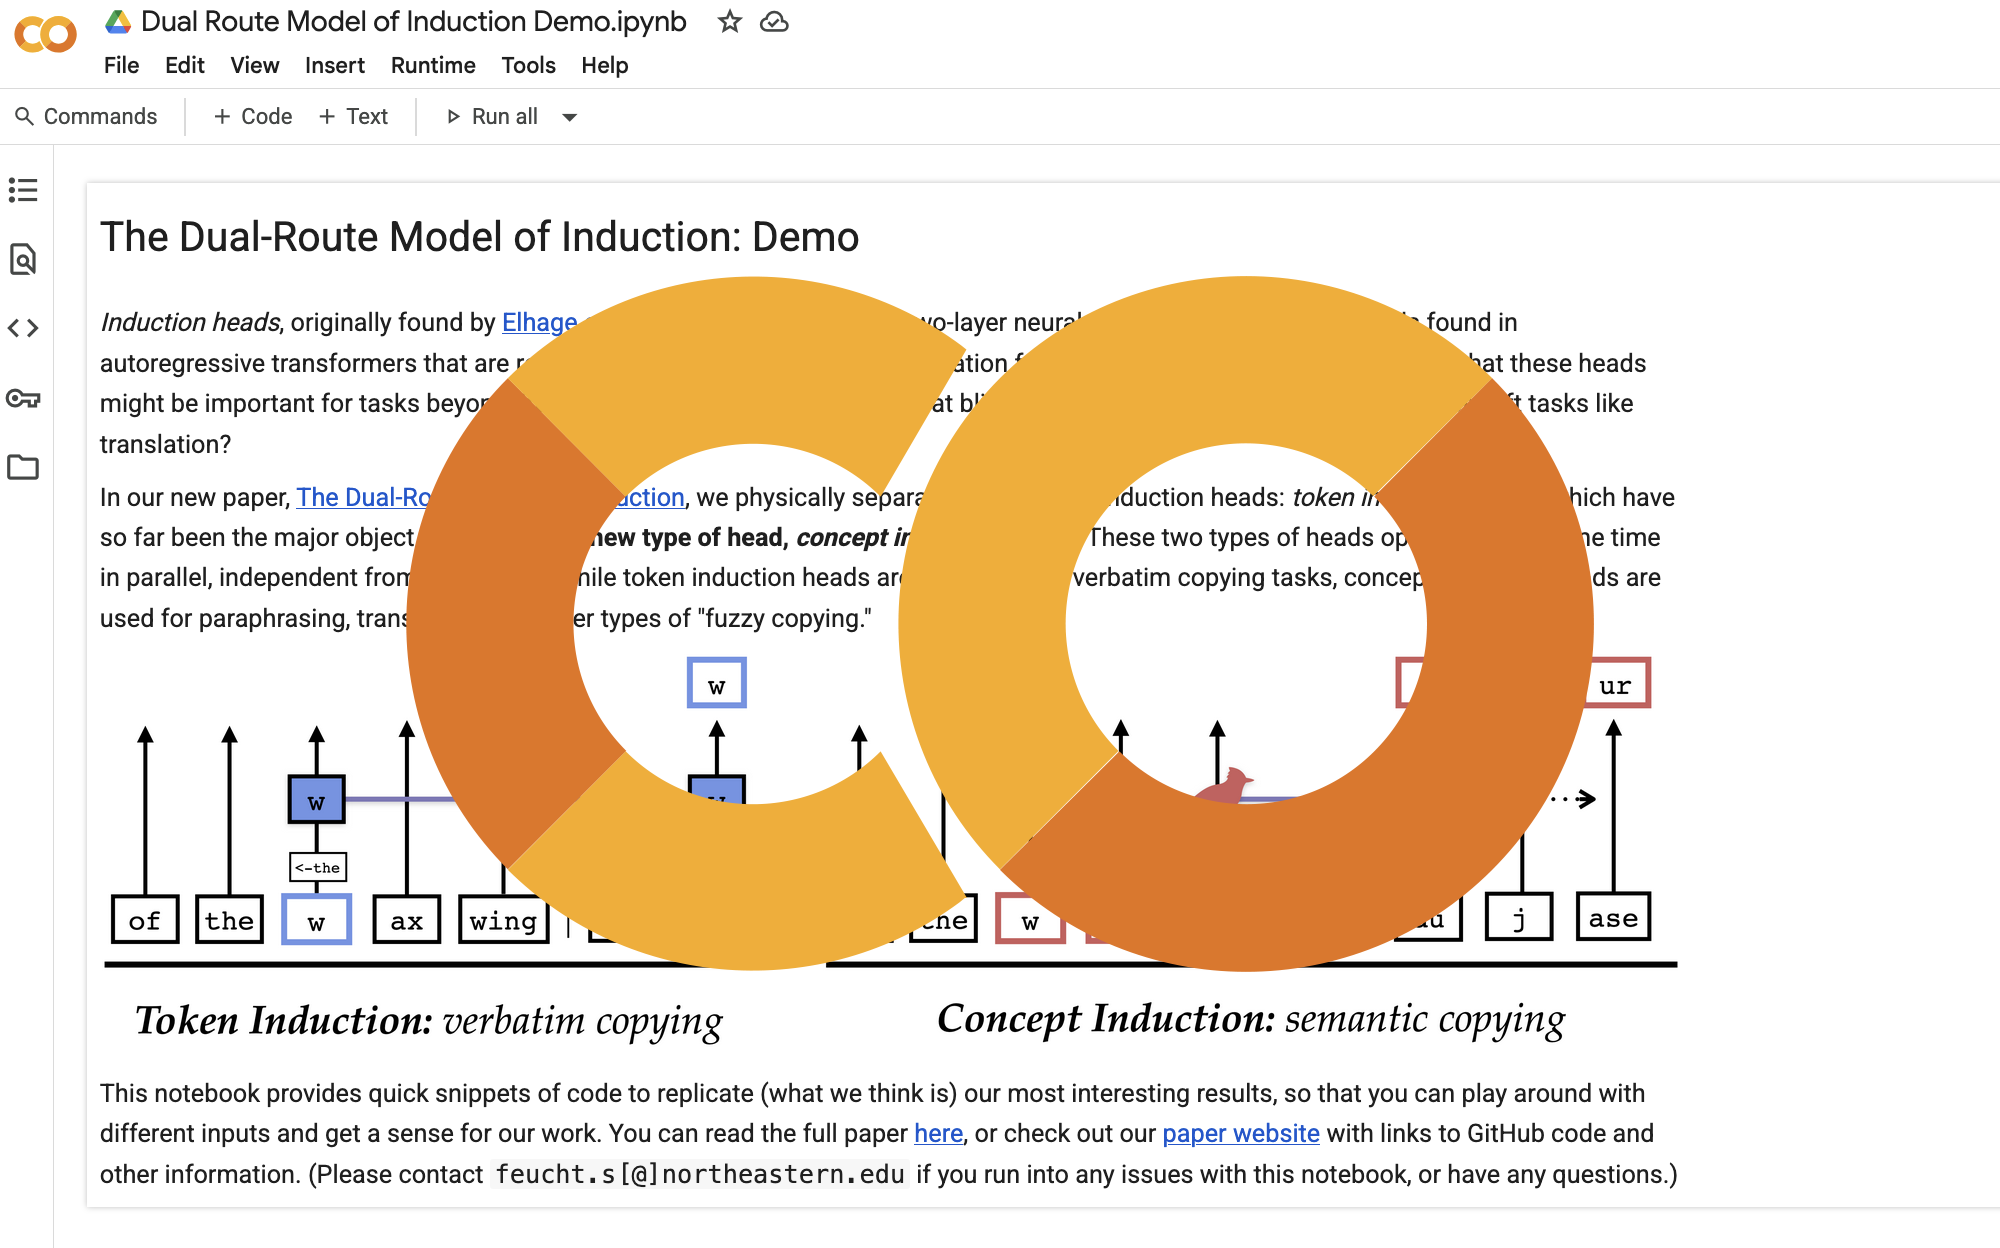Open the 'here' full paper link
The width and height of the screenshot is (2000, 1248).
click(x=938, y=1133)
